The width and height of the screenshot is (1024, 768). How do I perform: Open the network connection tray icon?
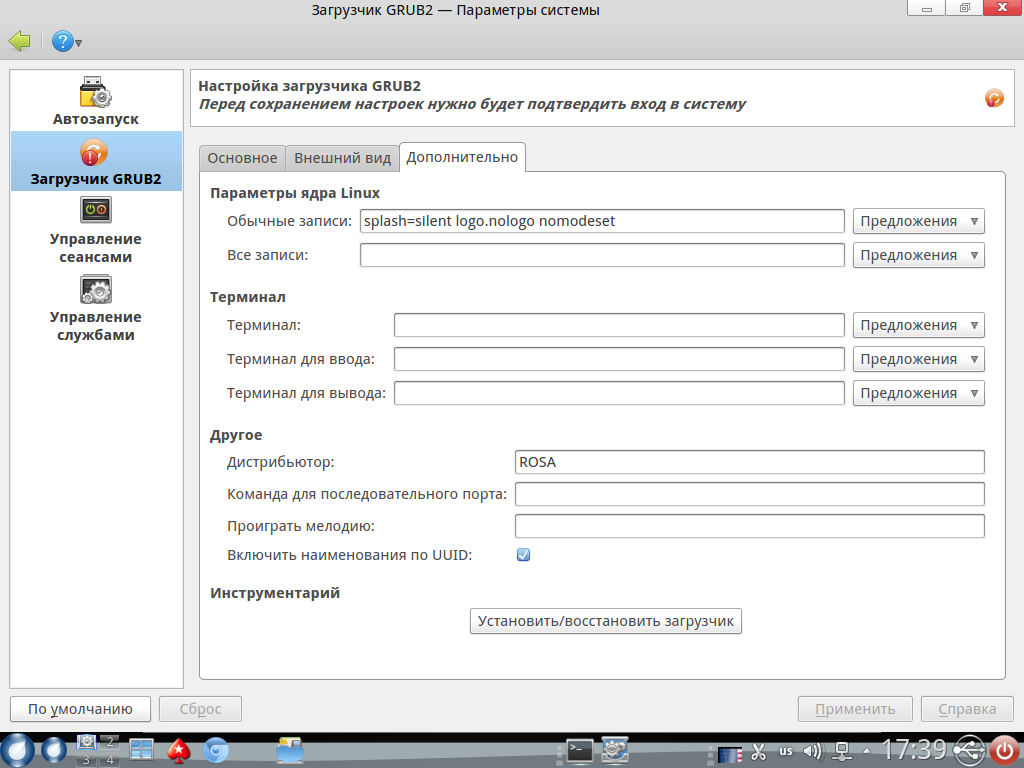tap(842, 752)
